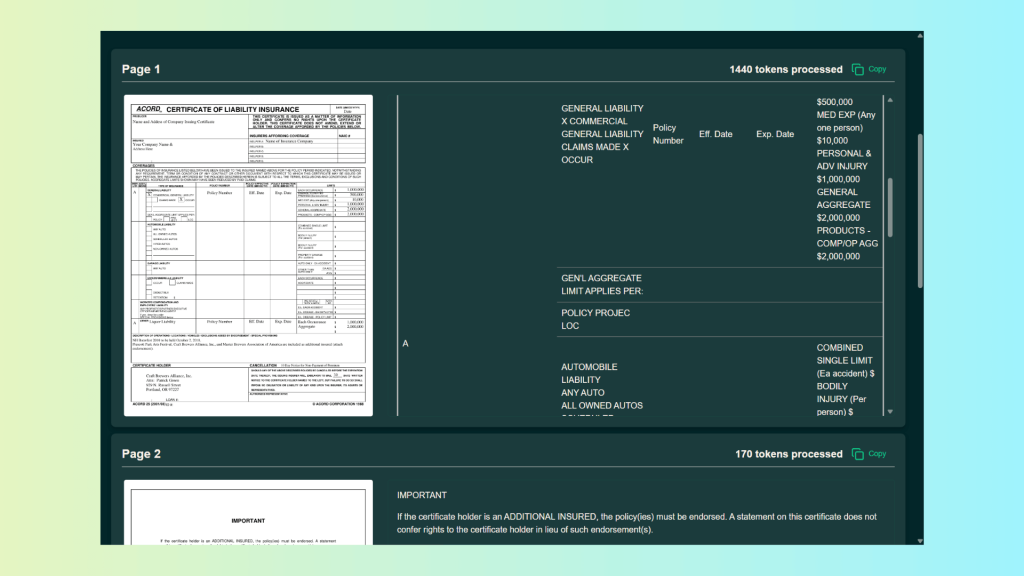Click the POLICY PROJEC LOC cell
Viewport: 1024px width, 576px height.
pos(595,319)
